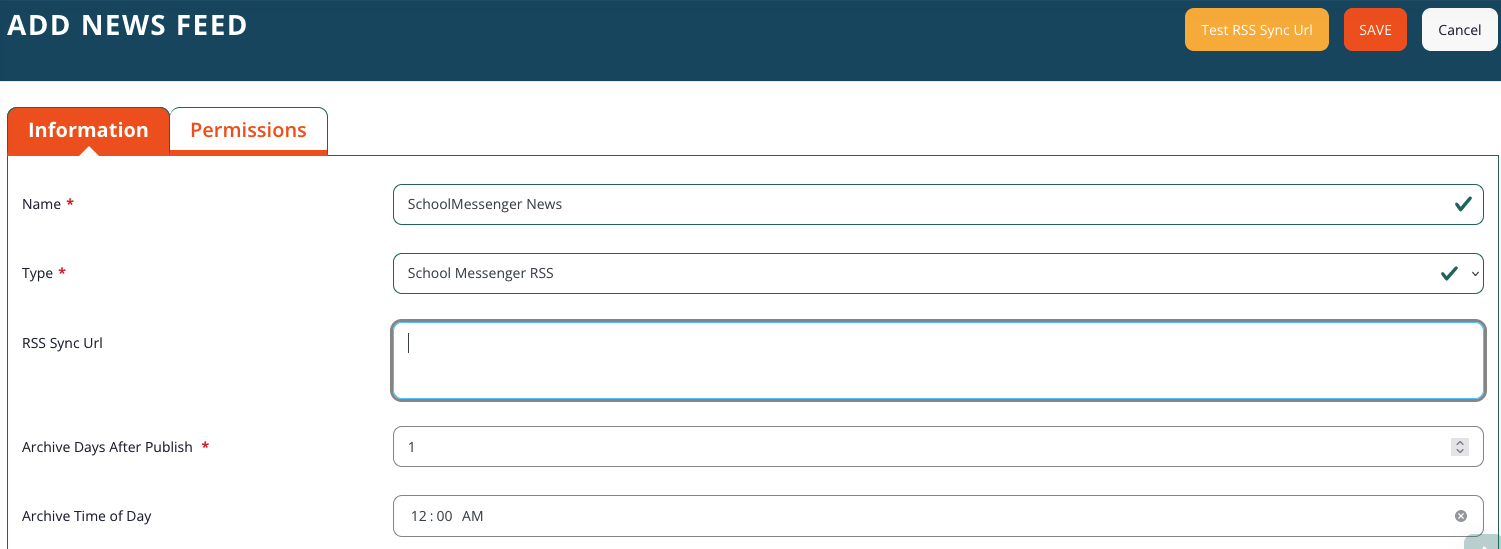Click the Type dropdown chevron arrow
The height and width of the screenshot is (549, 1501).
pos(1476,273)
